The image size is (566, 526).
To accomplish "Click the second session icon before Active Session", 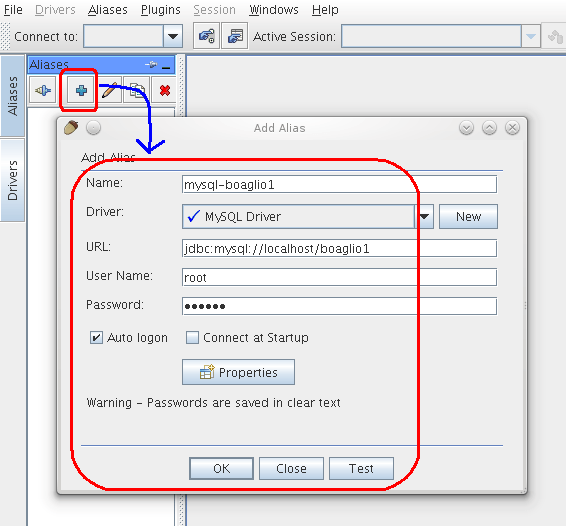I will [x=235, y=36].
